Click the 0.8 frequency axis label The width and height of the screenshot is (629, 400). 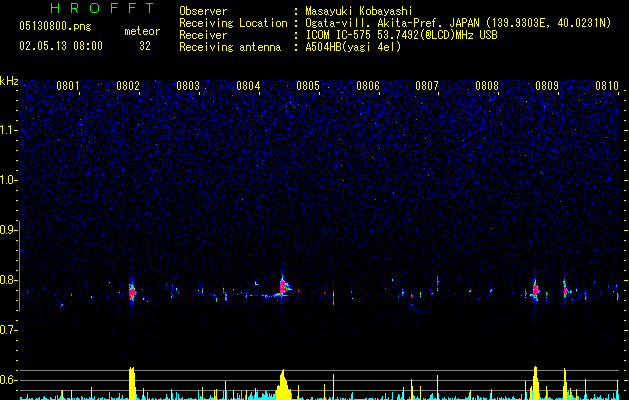click(x=8, y=280)
